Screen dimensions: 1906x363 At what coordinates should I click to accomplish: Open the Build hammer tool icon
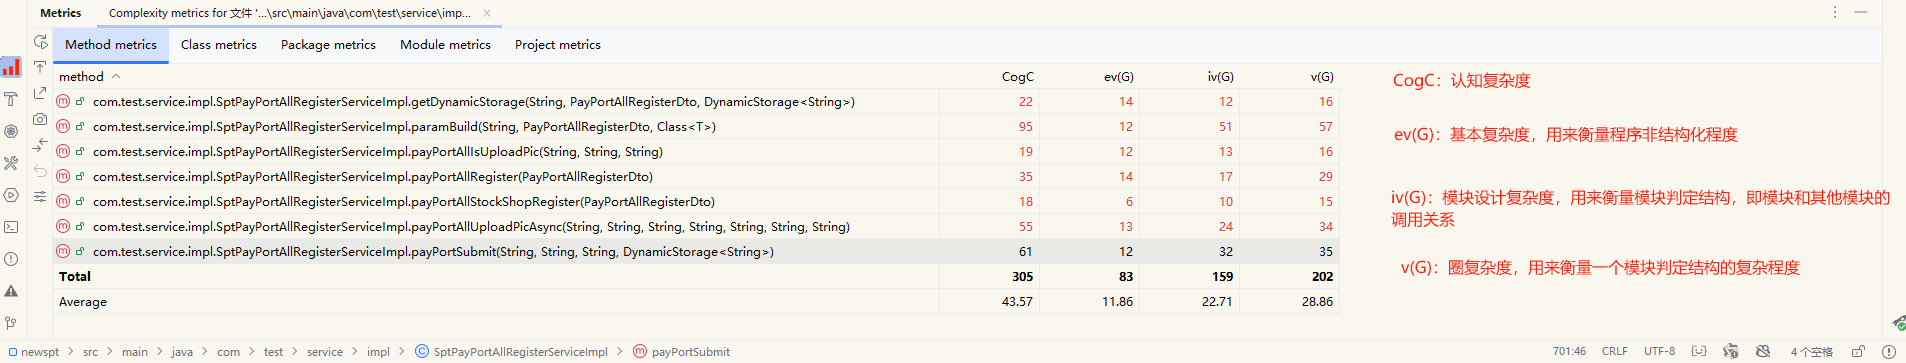(11, 99)
